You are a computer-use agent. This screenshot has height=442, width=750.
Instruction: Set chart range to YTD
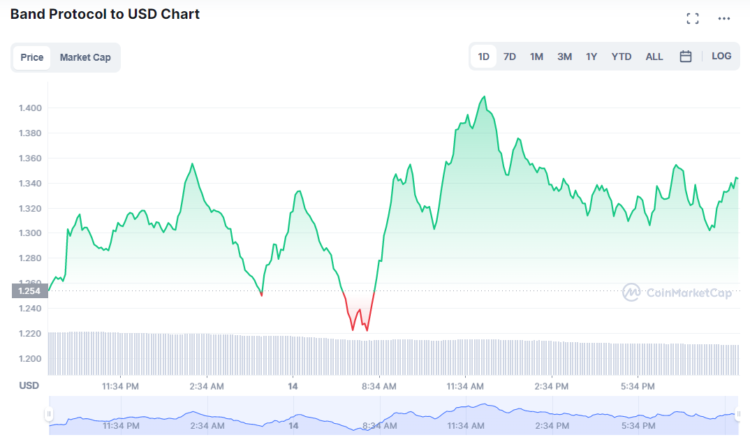pos(621,57)
